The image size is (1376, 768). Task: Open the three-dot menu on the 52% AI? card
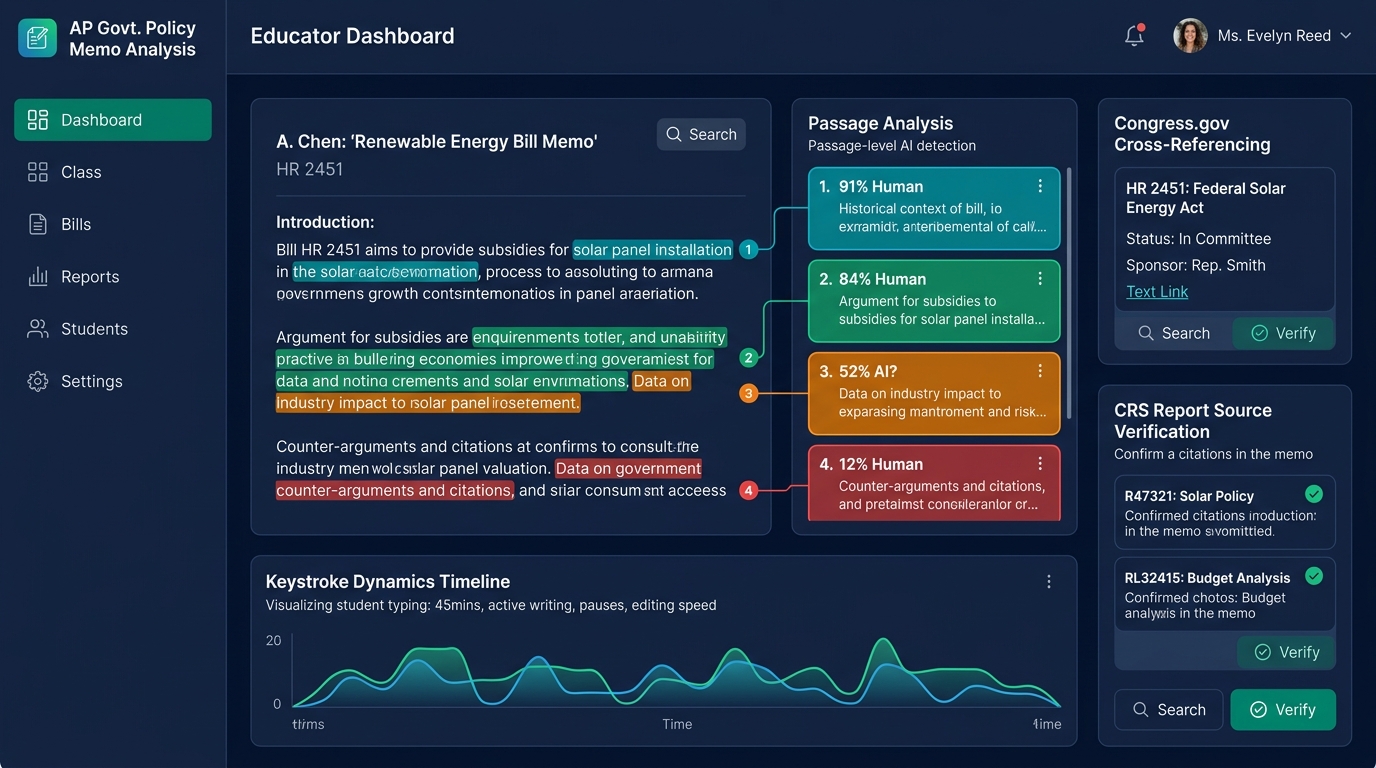[x=1040, y=371]
